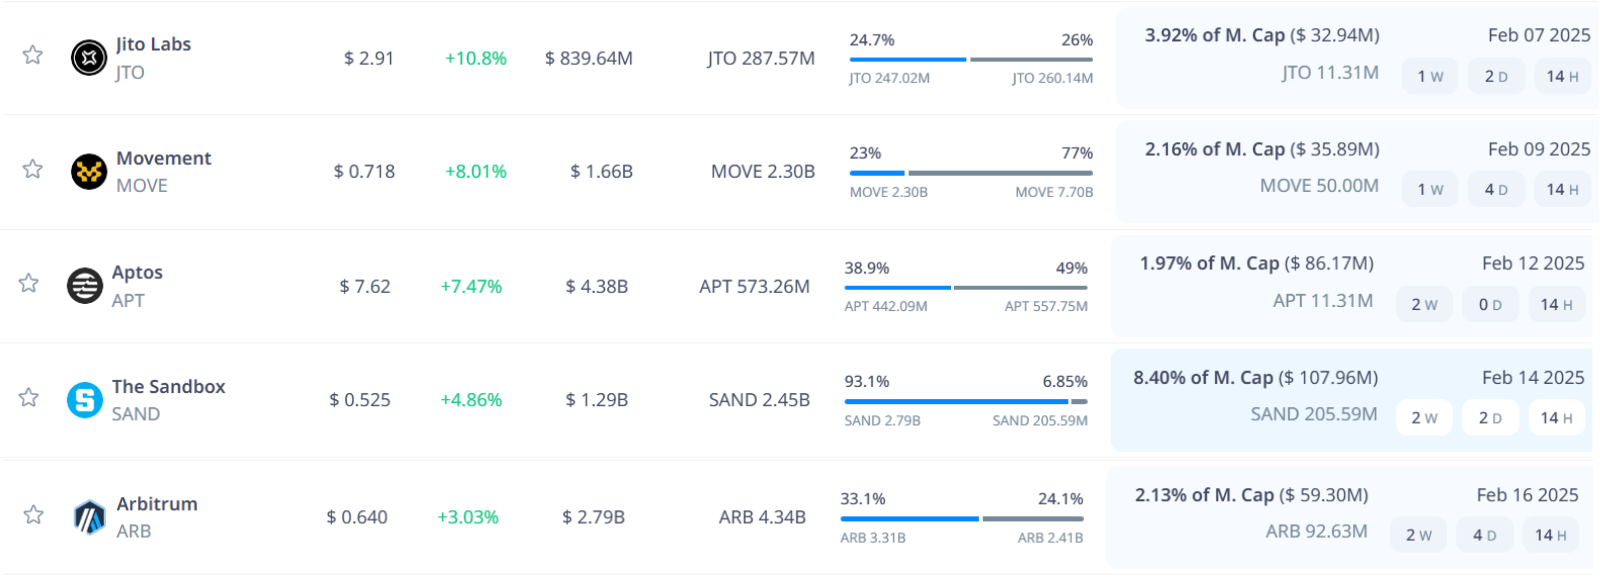Add Aptos to the watchlist star
This screenshot has height=578, width=1600.
29,283
